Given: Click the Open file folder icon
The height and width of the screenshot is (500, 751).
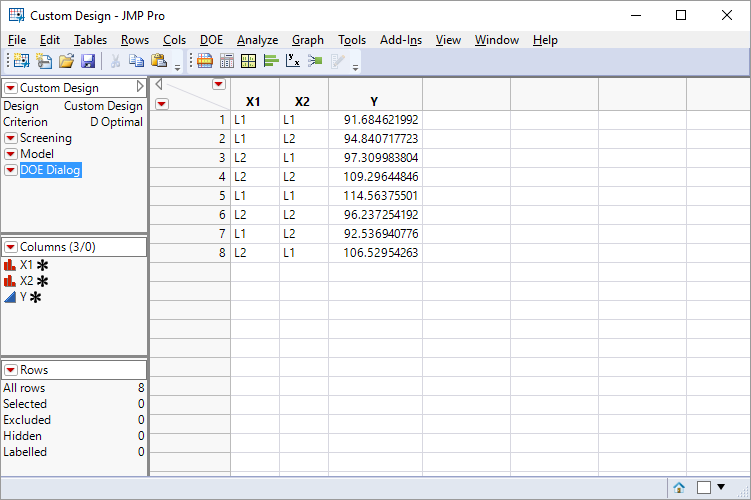Looking at the screenshot, I should (x=66, y=61).
